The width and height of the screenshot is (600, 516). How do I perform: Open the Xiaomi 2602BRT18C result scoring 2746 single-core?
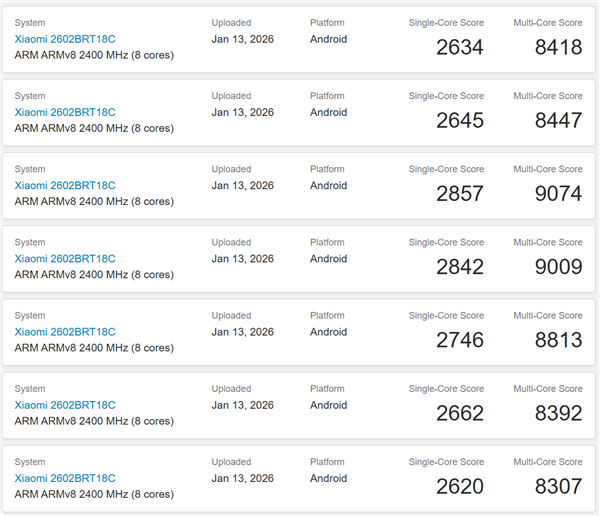point(65,331)
